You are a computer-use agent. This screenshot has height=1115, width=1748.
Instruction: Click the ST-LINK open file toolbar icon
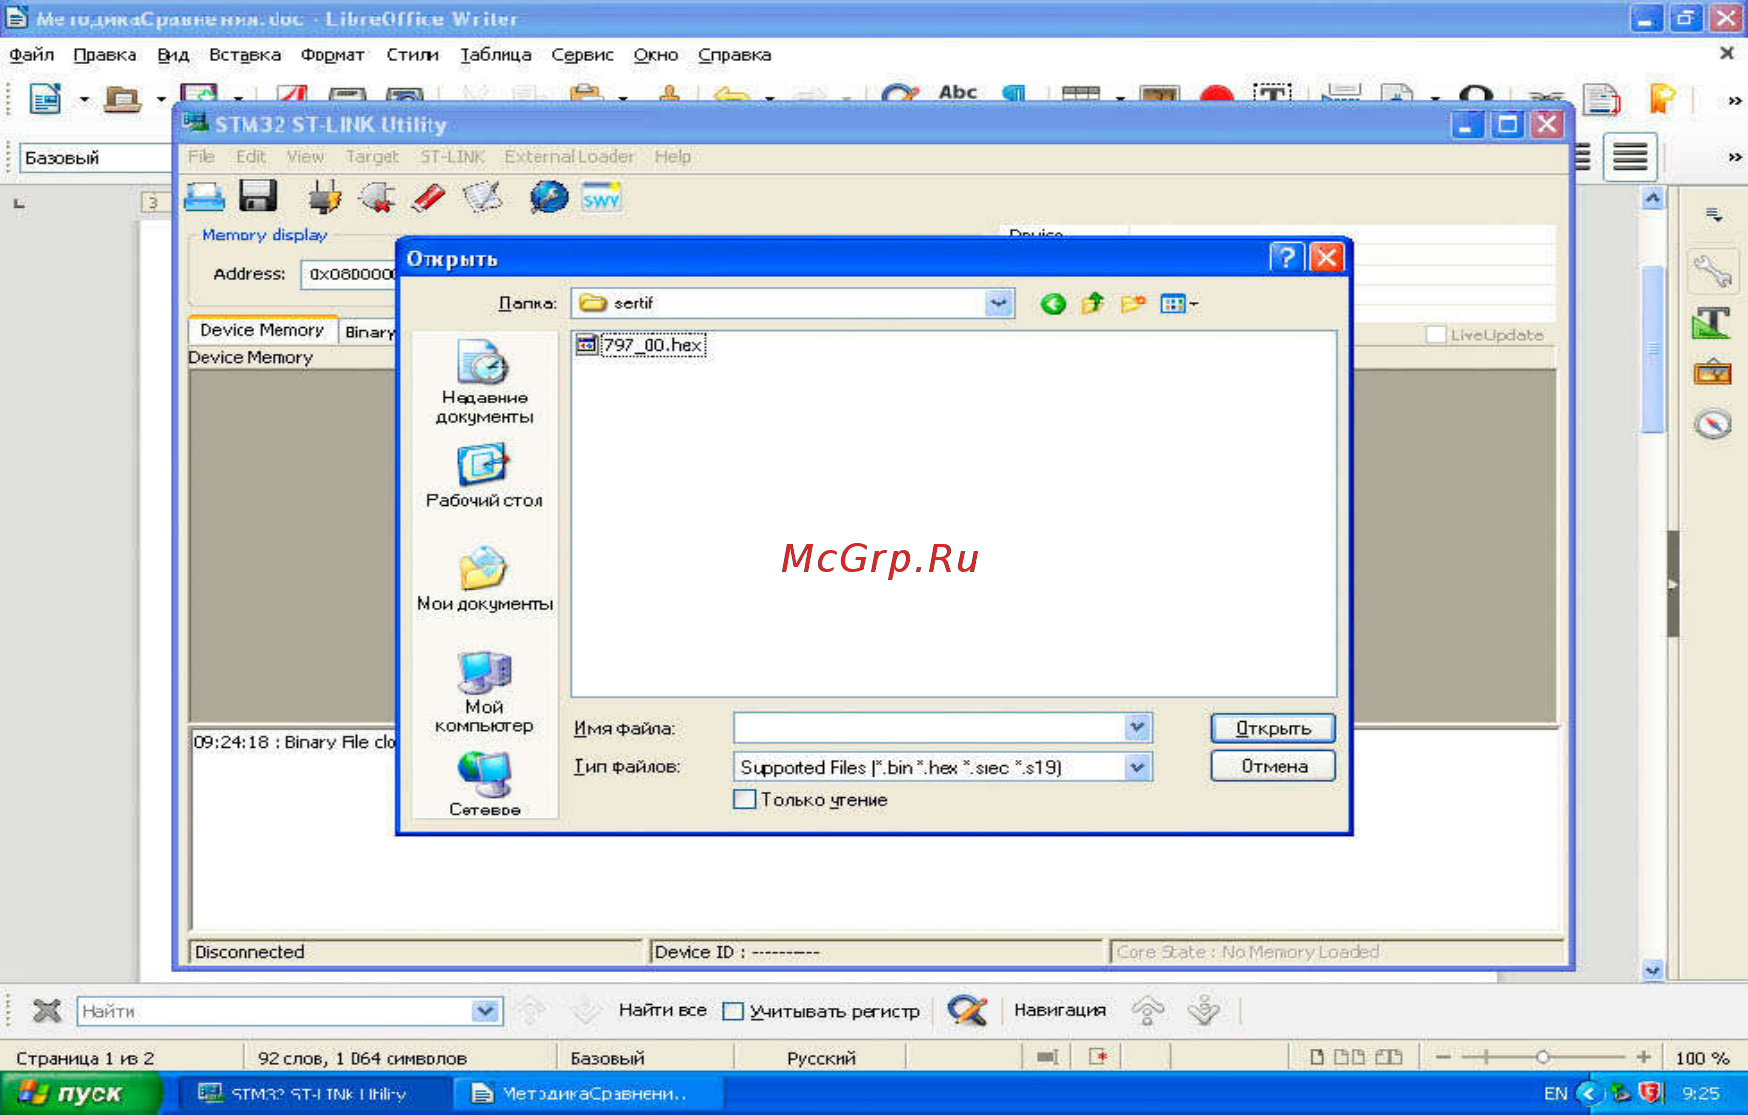(205, 197)
